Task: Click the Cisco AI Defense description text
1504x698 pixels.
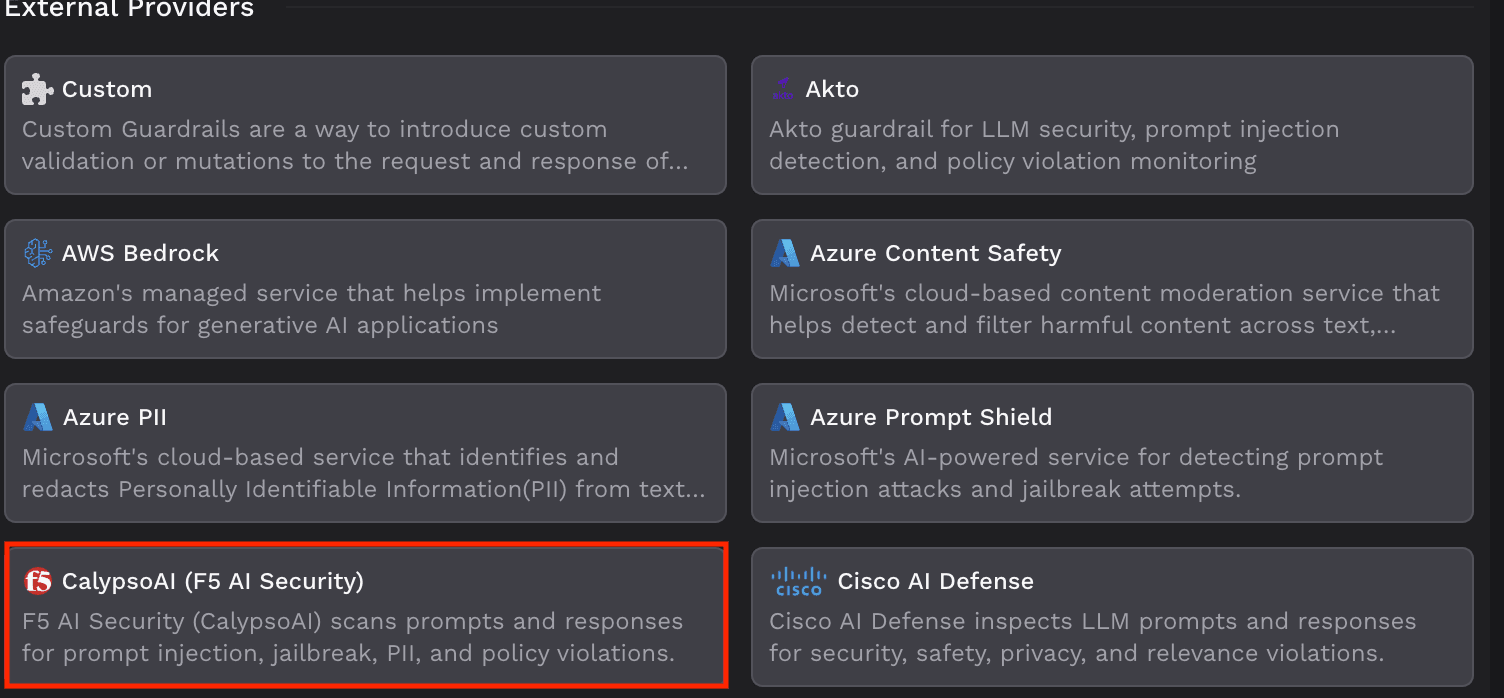Action: pyautogui.click(x=1093, y=637)
